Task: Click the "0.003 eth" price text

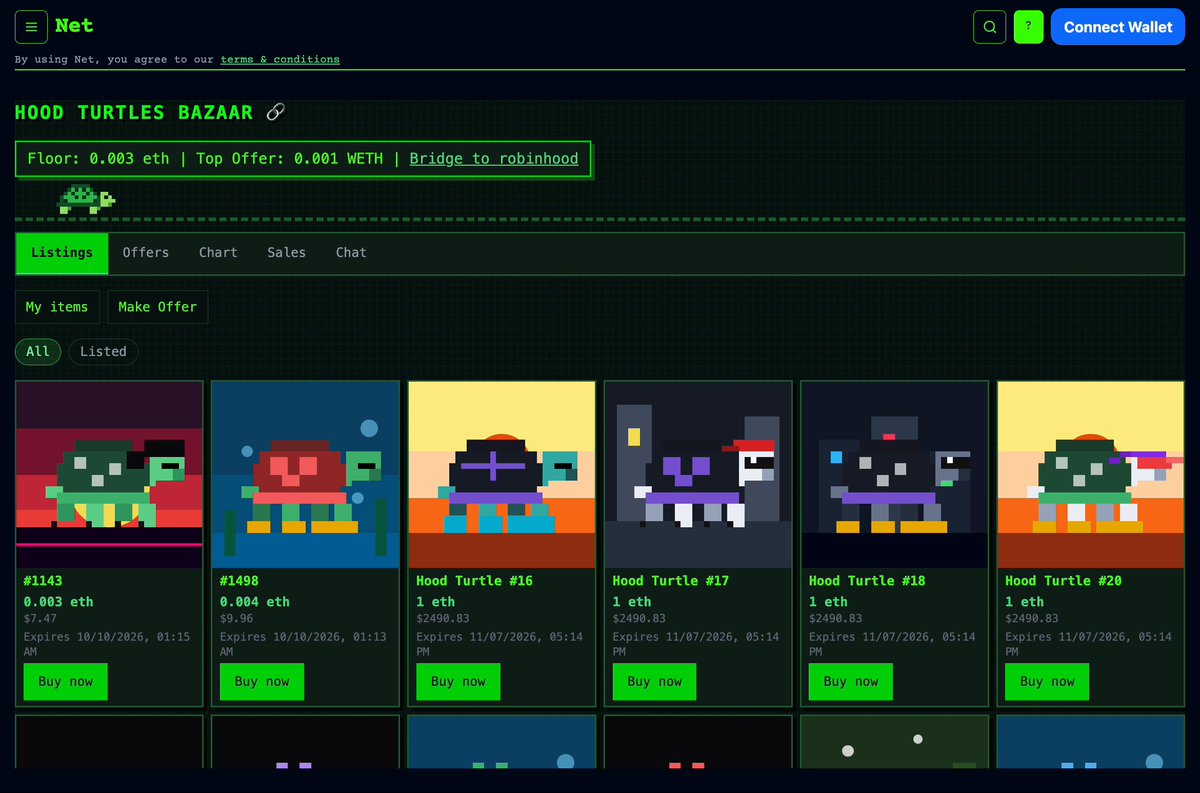Action: point(58,602)
